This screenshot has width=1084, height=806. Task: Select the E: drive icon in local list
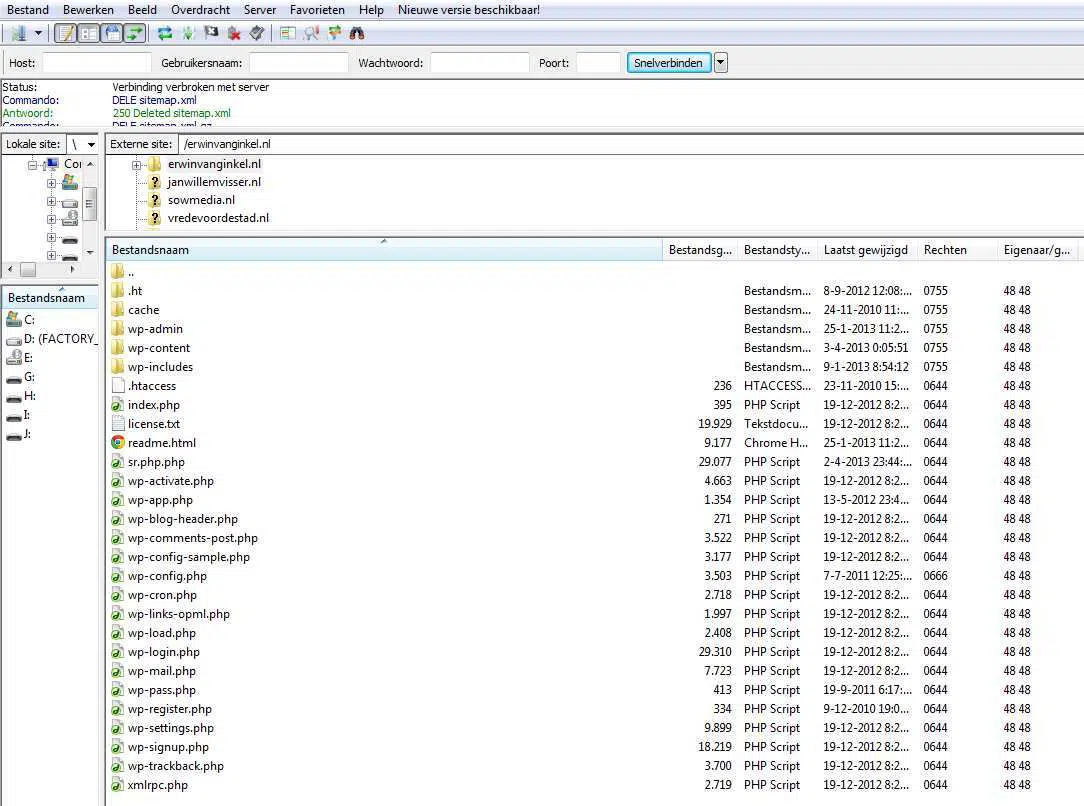14,357
